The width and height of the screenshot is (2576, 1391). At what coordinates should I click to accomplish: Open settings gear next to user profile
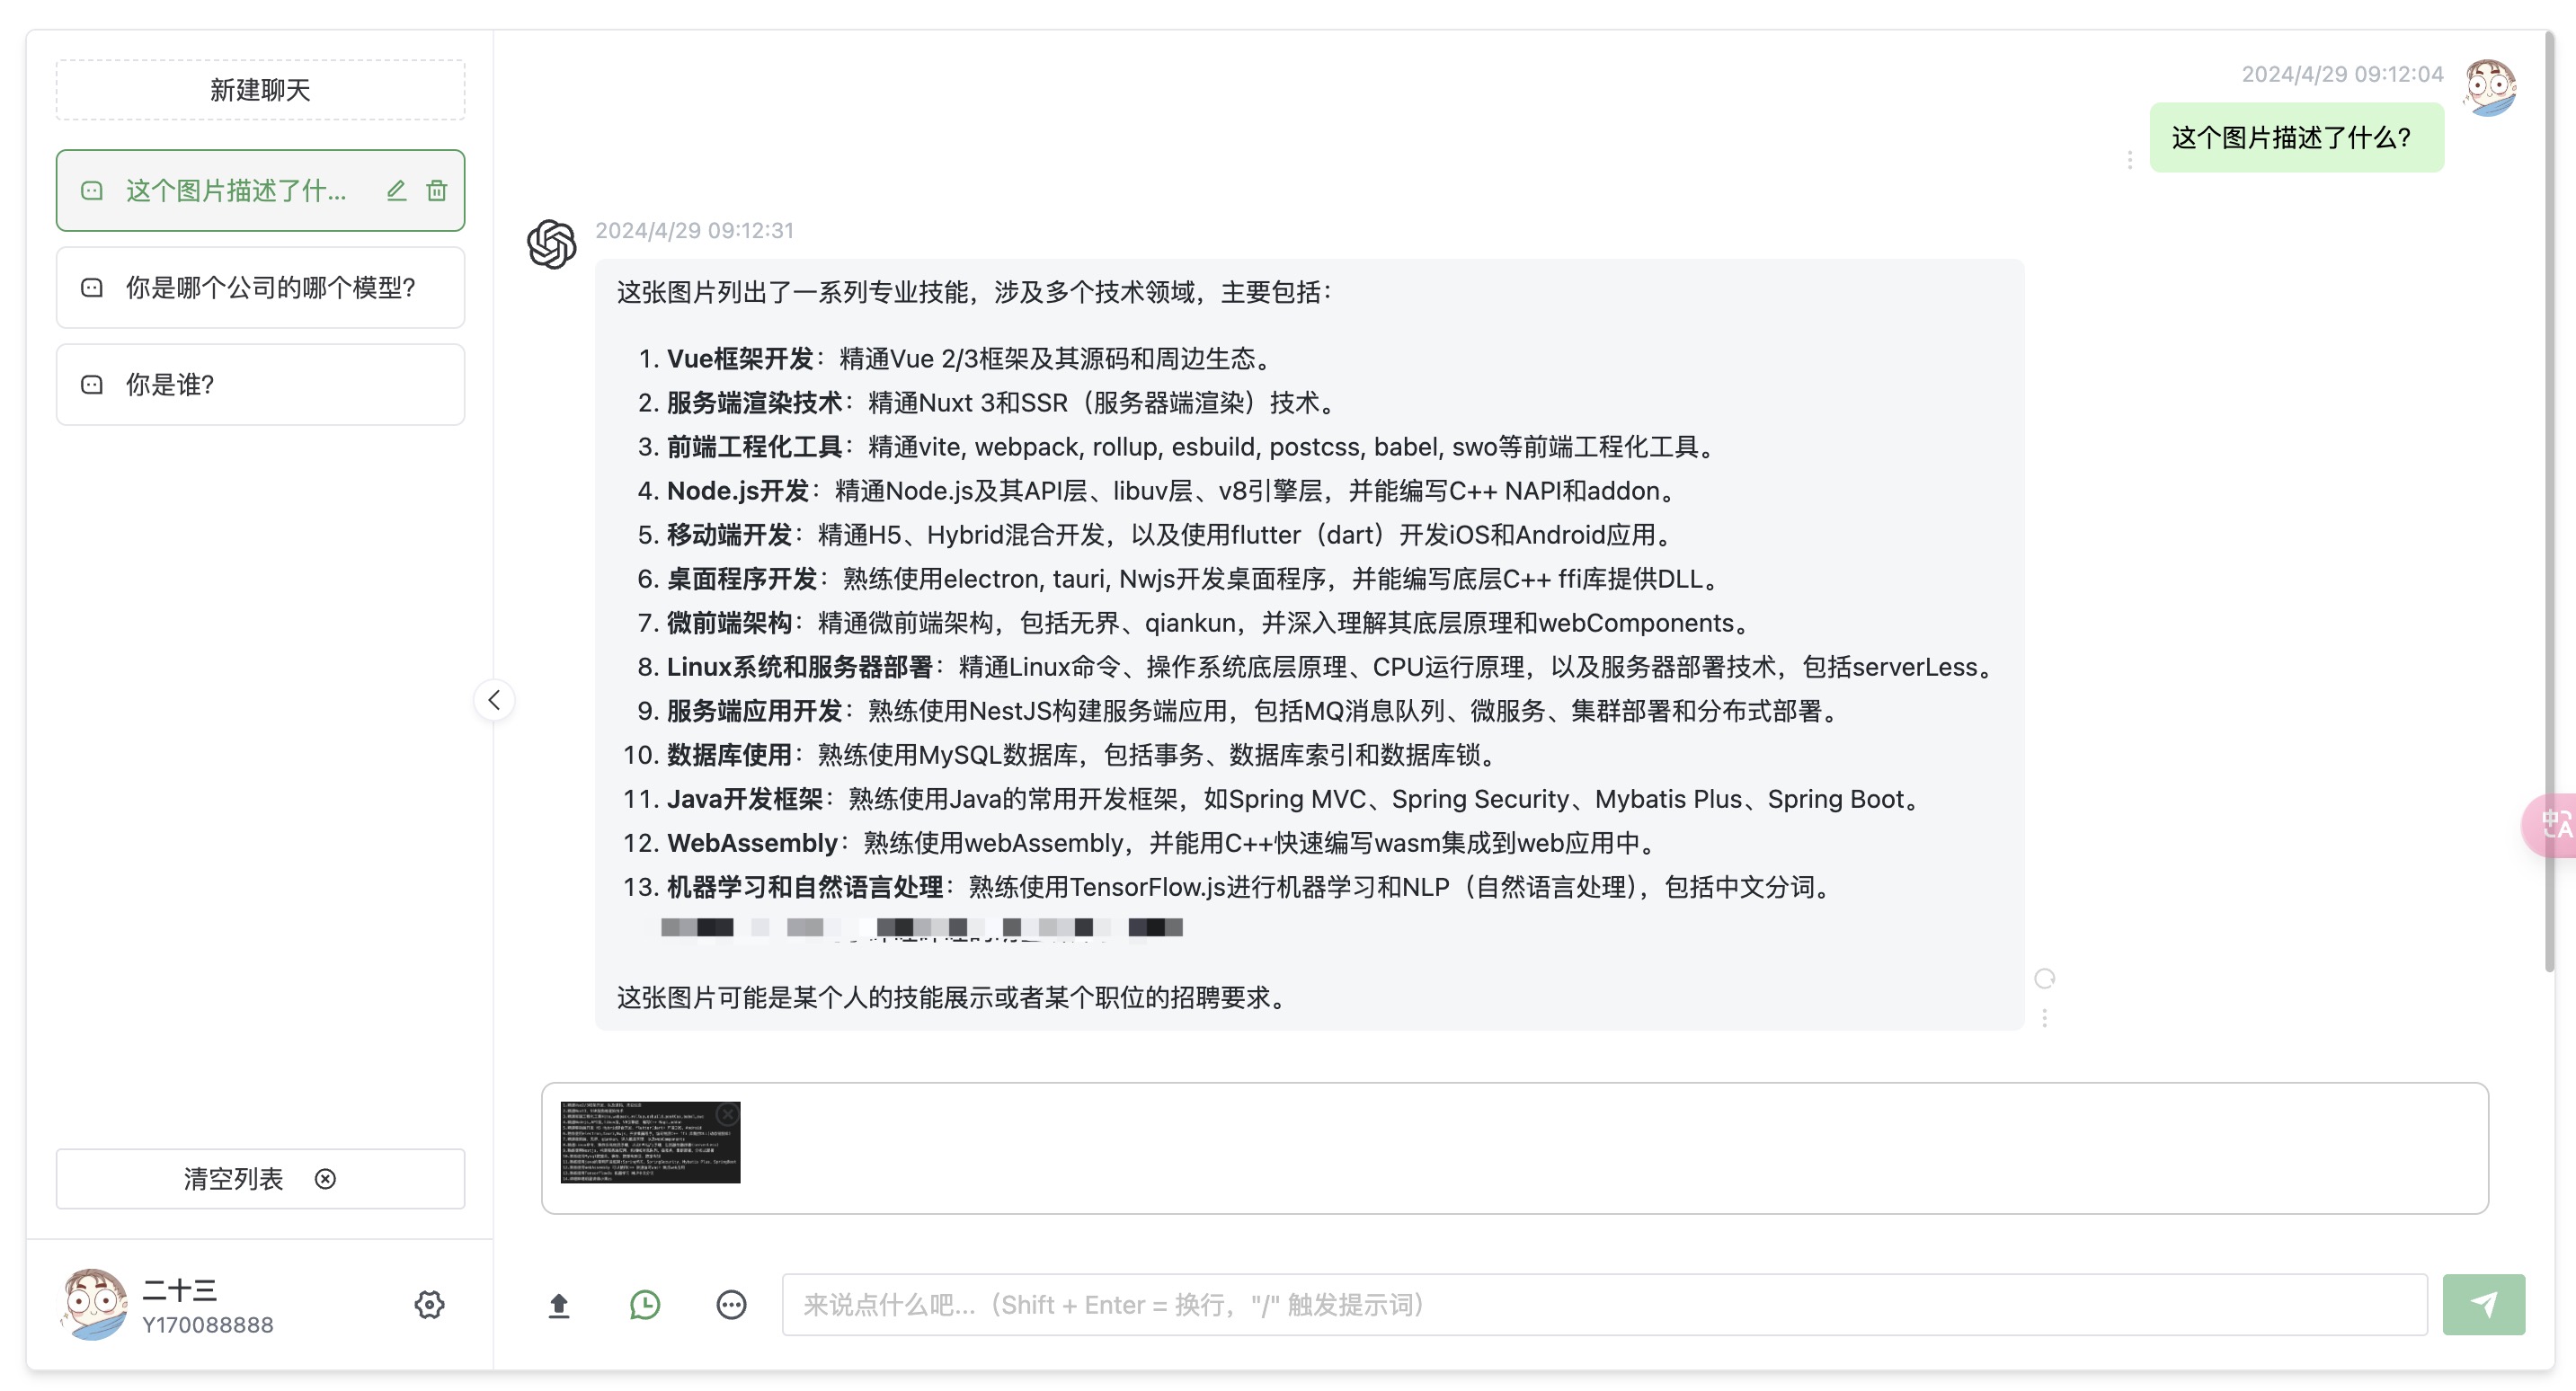pyautogui.click(x=429, y=1304)
